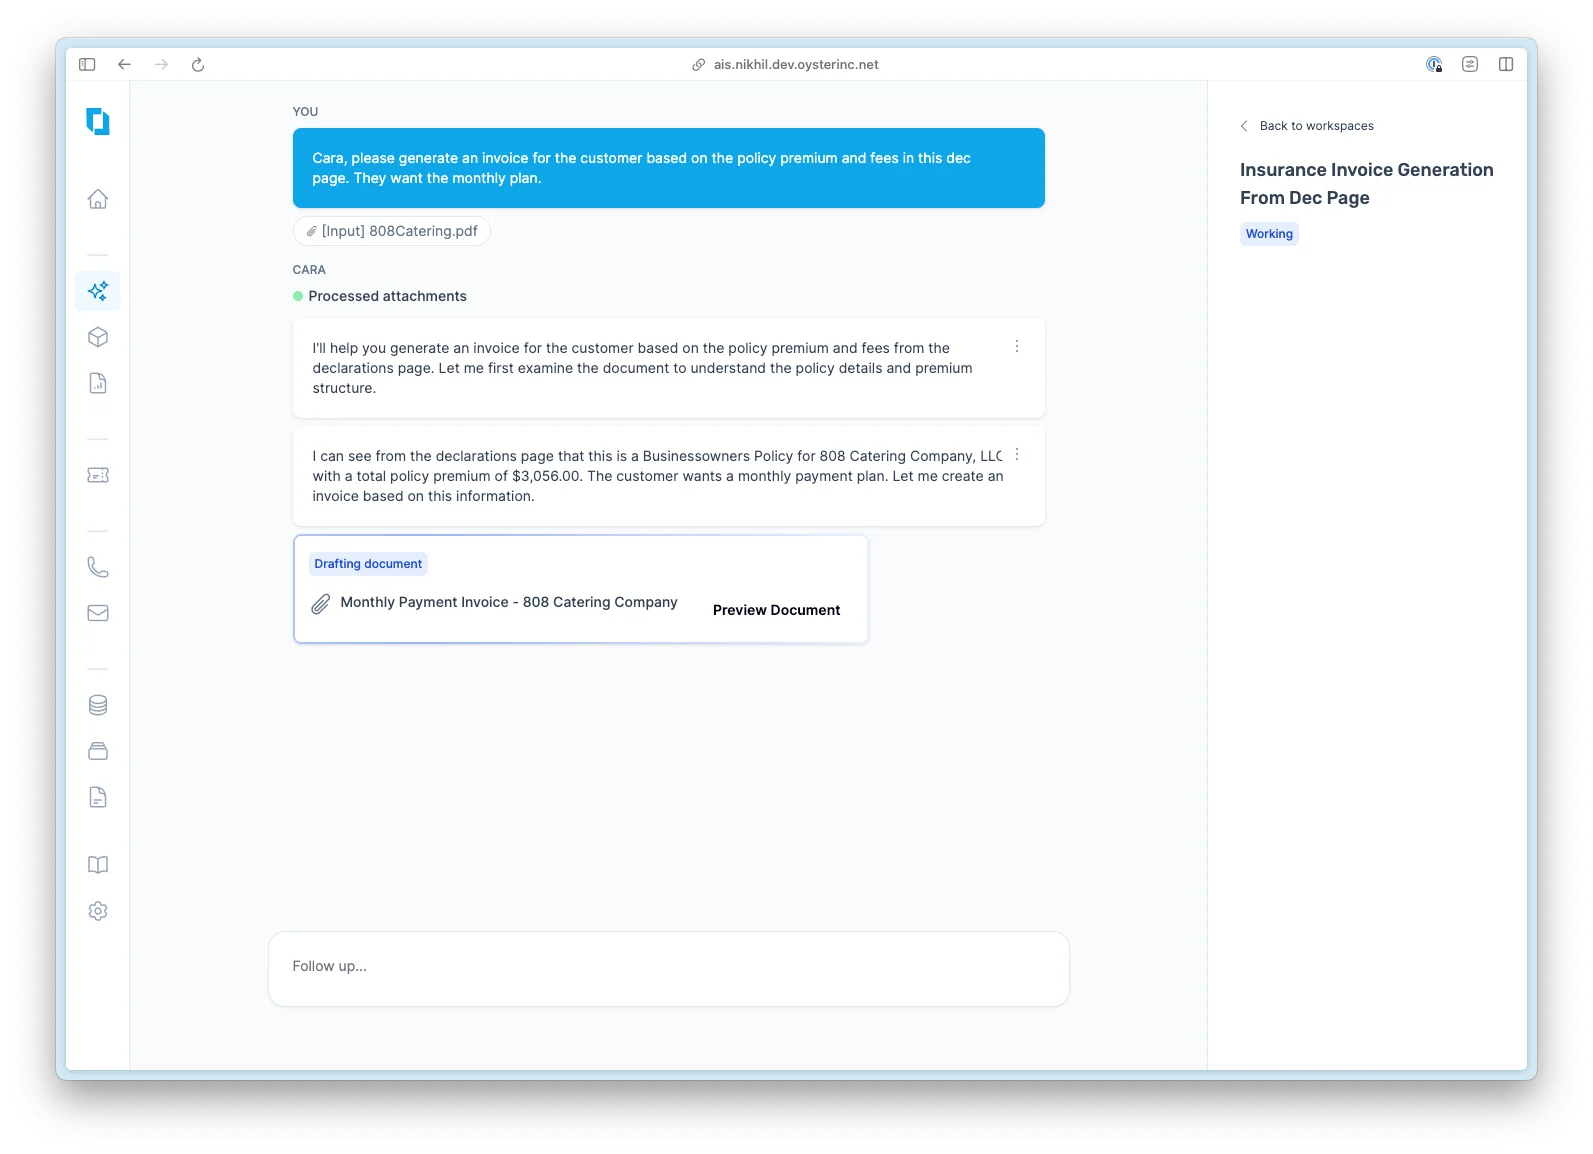Open the database stack icon
1593x1154 pixels.
[x=98, y=705]
